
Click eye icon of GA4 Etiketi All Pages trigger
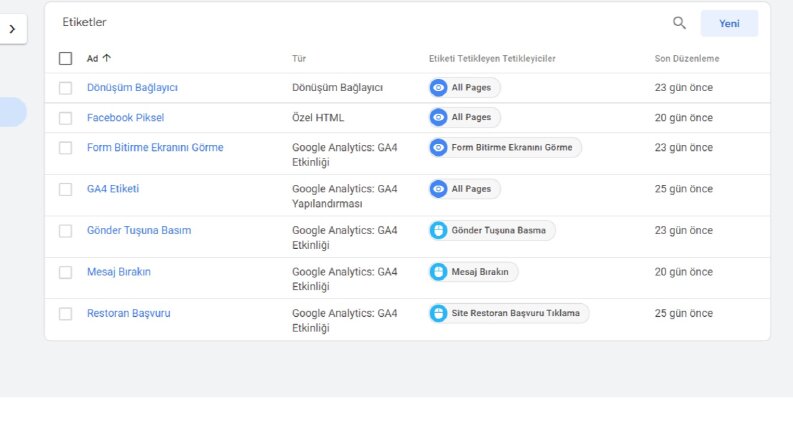coord(438,189)
